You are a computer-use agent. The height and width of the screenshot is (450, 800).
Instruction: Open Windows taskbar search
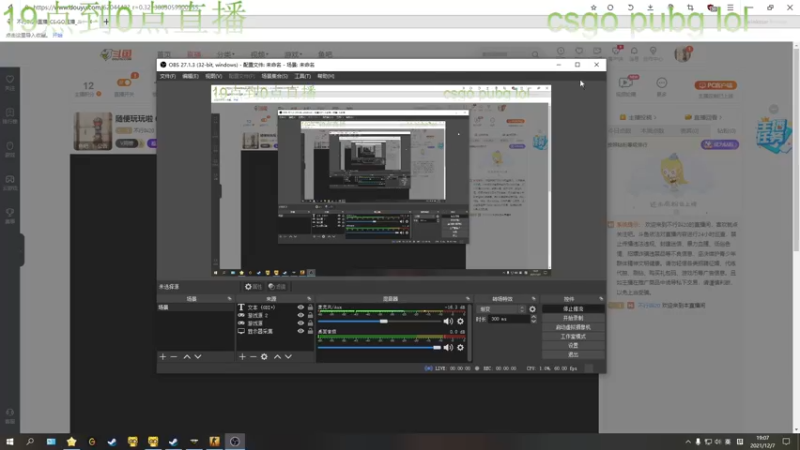click(x=30, y=441)
